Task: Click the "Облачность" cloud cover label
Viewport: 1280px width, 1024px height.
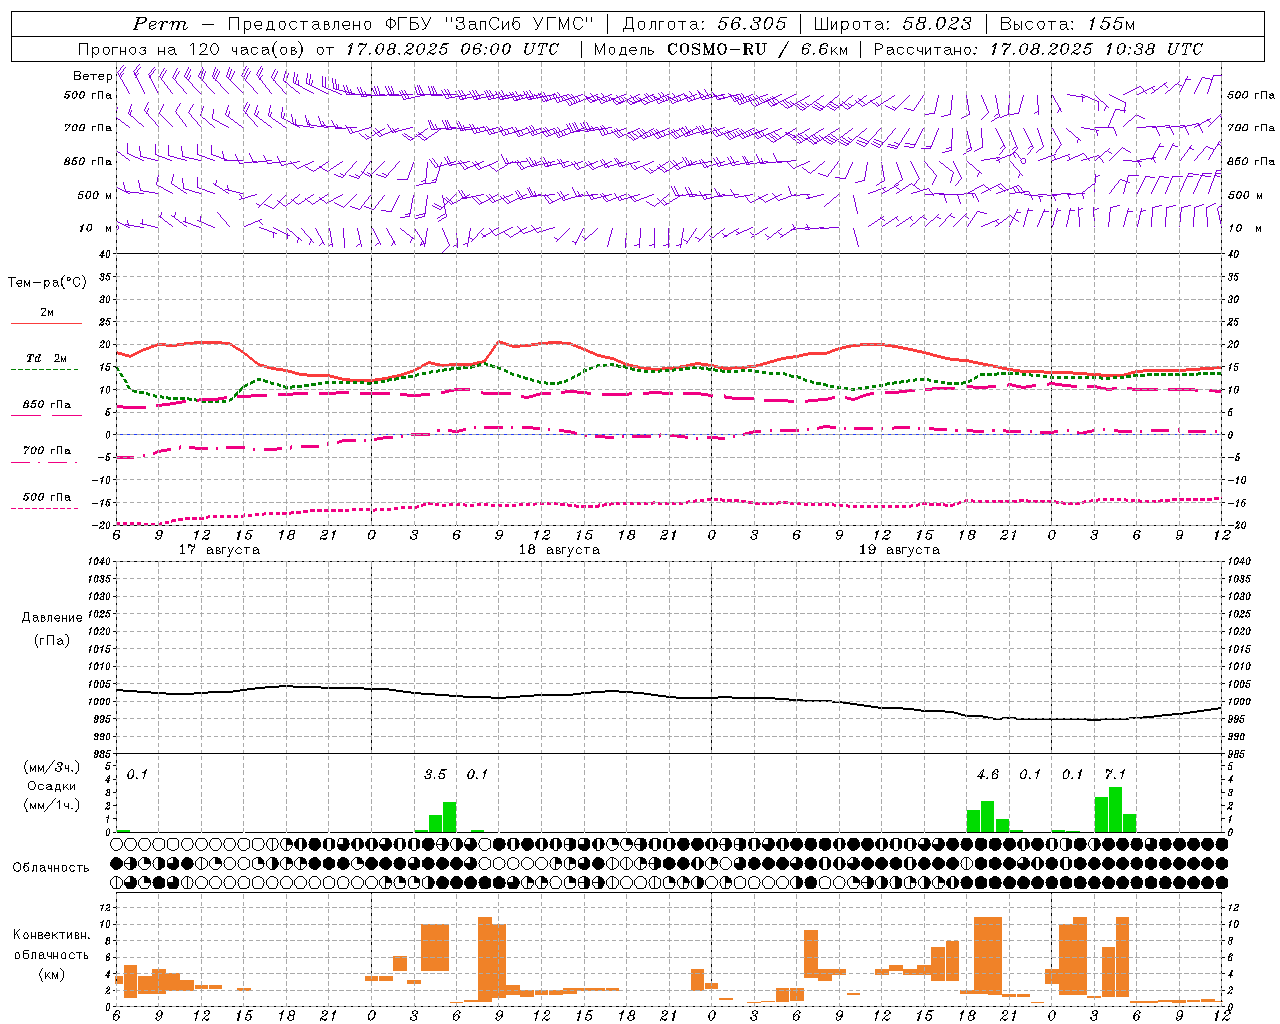Action: click(x=51, y=868)
